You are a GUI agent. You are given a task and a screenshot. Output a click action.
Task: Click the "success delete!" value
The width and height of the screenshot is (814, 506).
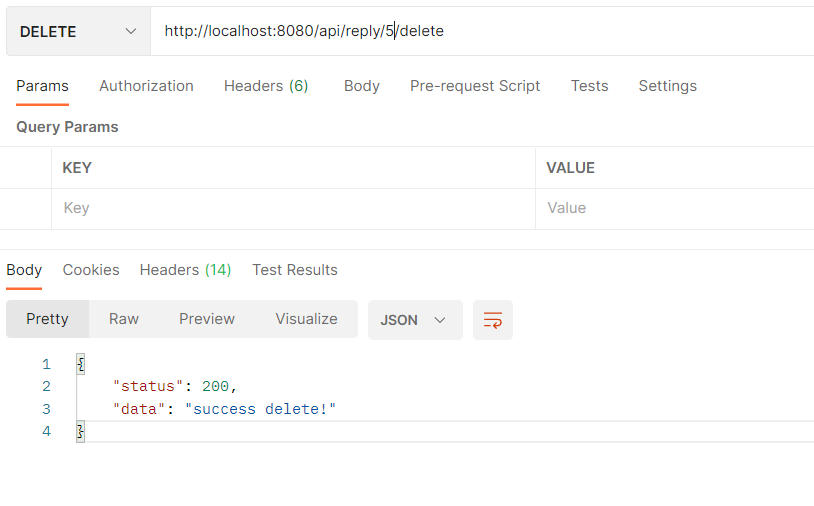point(261,409)
